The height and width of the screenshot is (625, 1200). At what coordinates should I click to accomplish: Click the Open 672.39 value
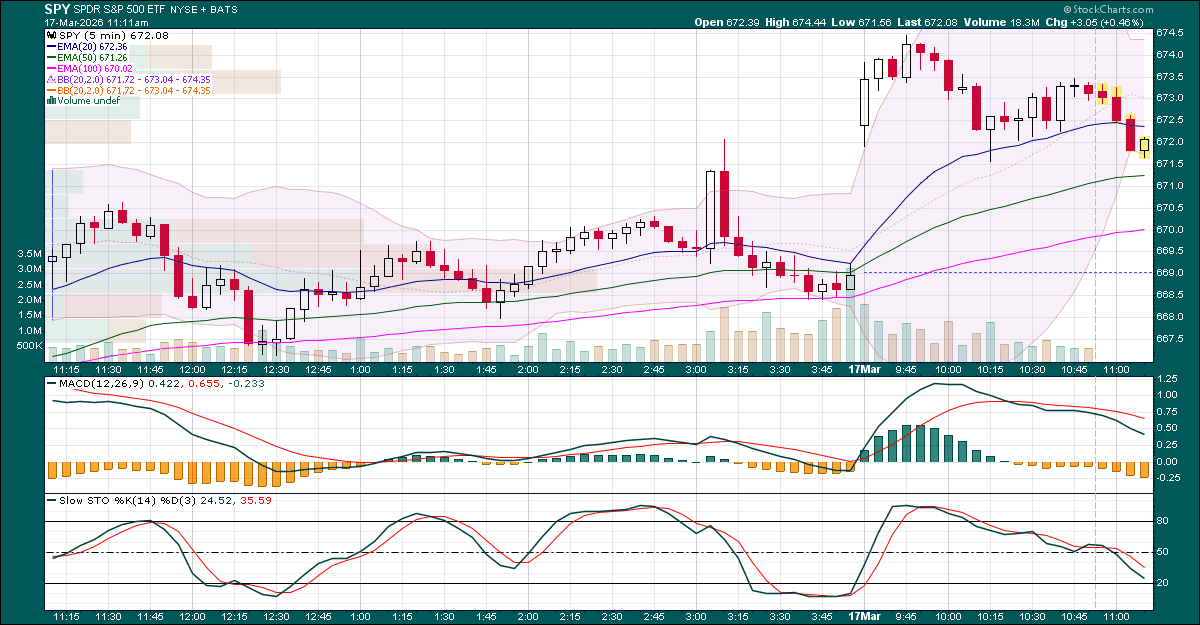729,22
